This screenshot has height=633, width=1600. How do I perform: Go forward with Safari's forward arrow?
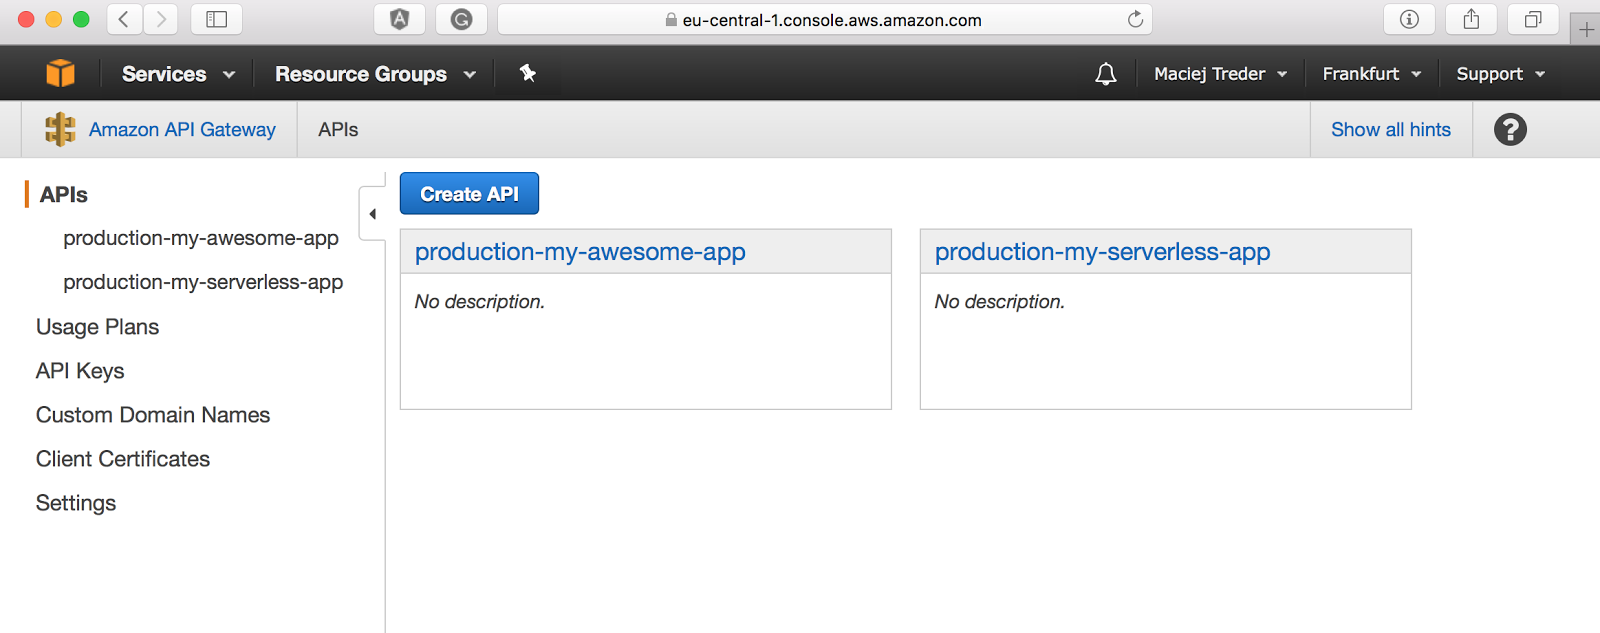(160, 19)
